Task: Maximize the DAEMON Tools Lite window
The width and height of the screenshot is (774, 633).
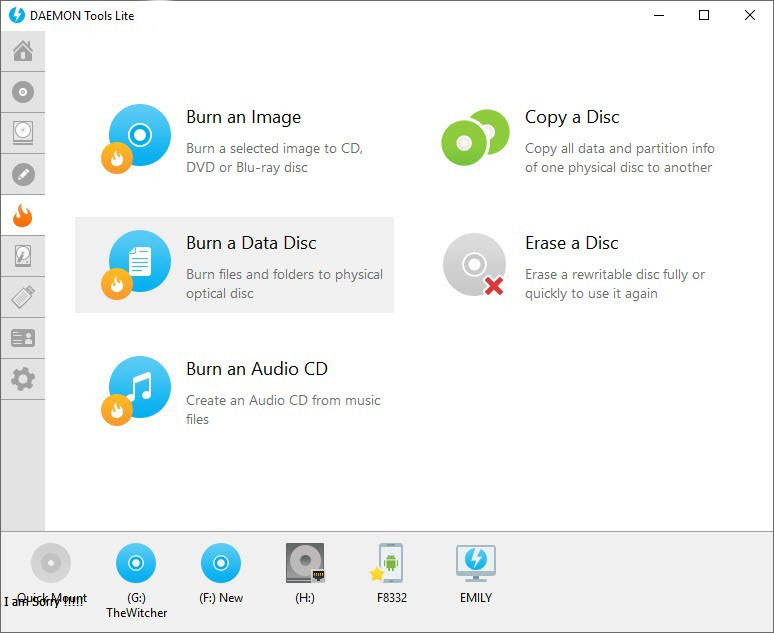Action: 704,15
